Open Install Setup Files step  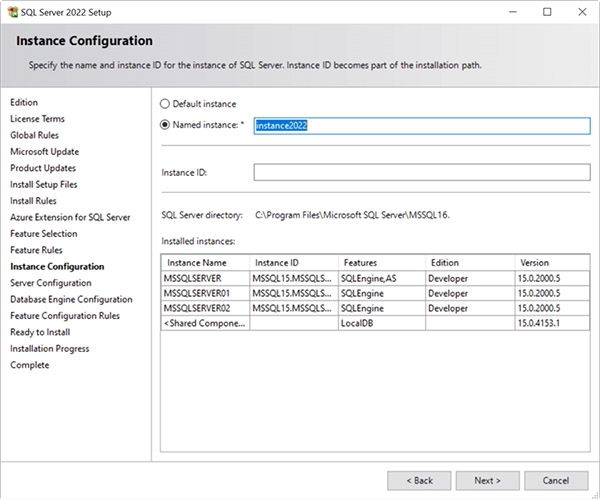click(44, 185)
